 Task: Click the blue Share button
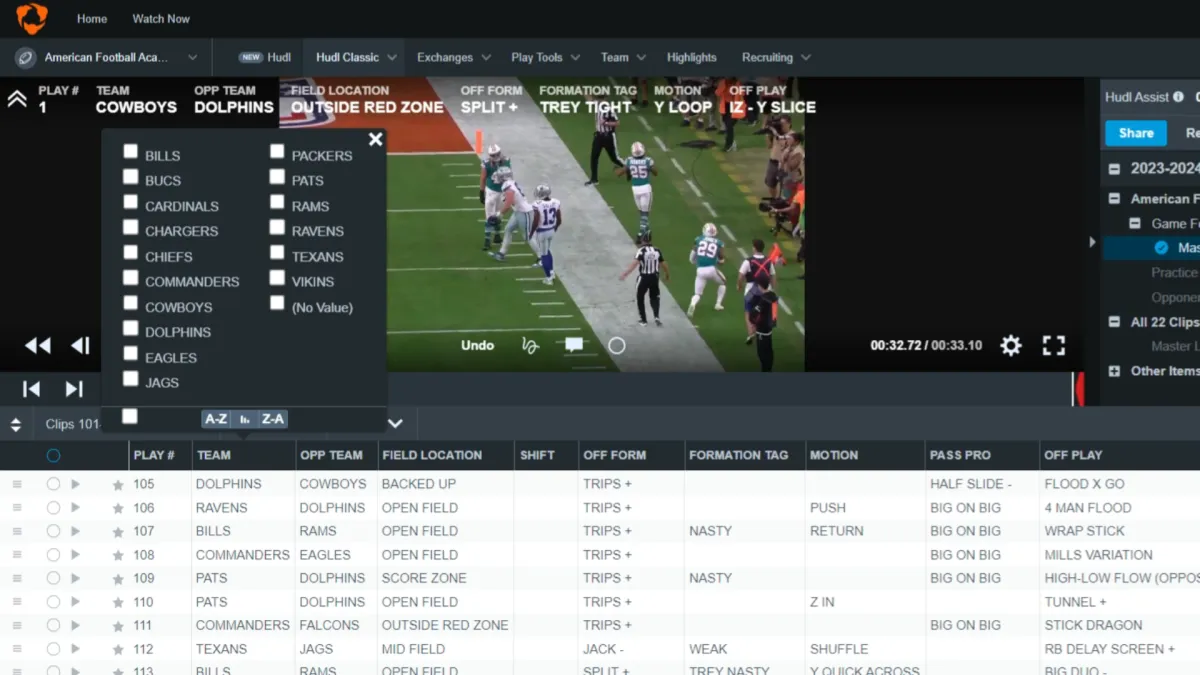click(x=1136, y=133)
